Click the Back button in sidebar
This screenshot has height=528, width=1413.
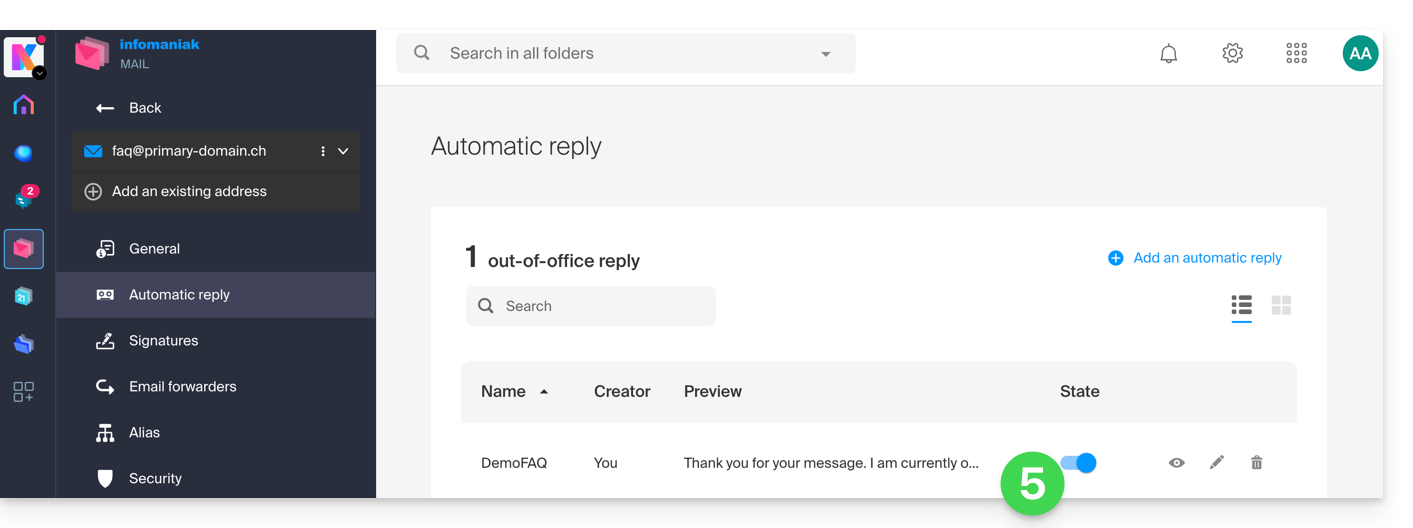128,108
